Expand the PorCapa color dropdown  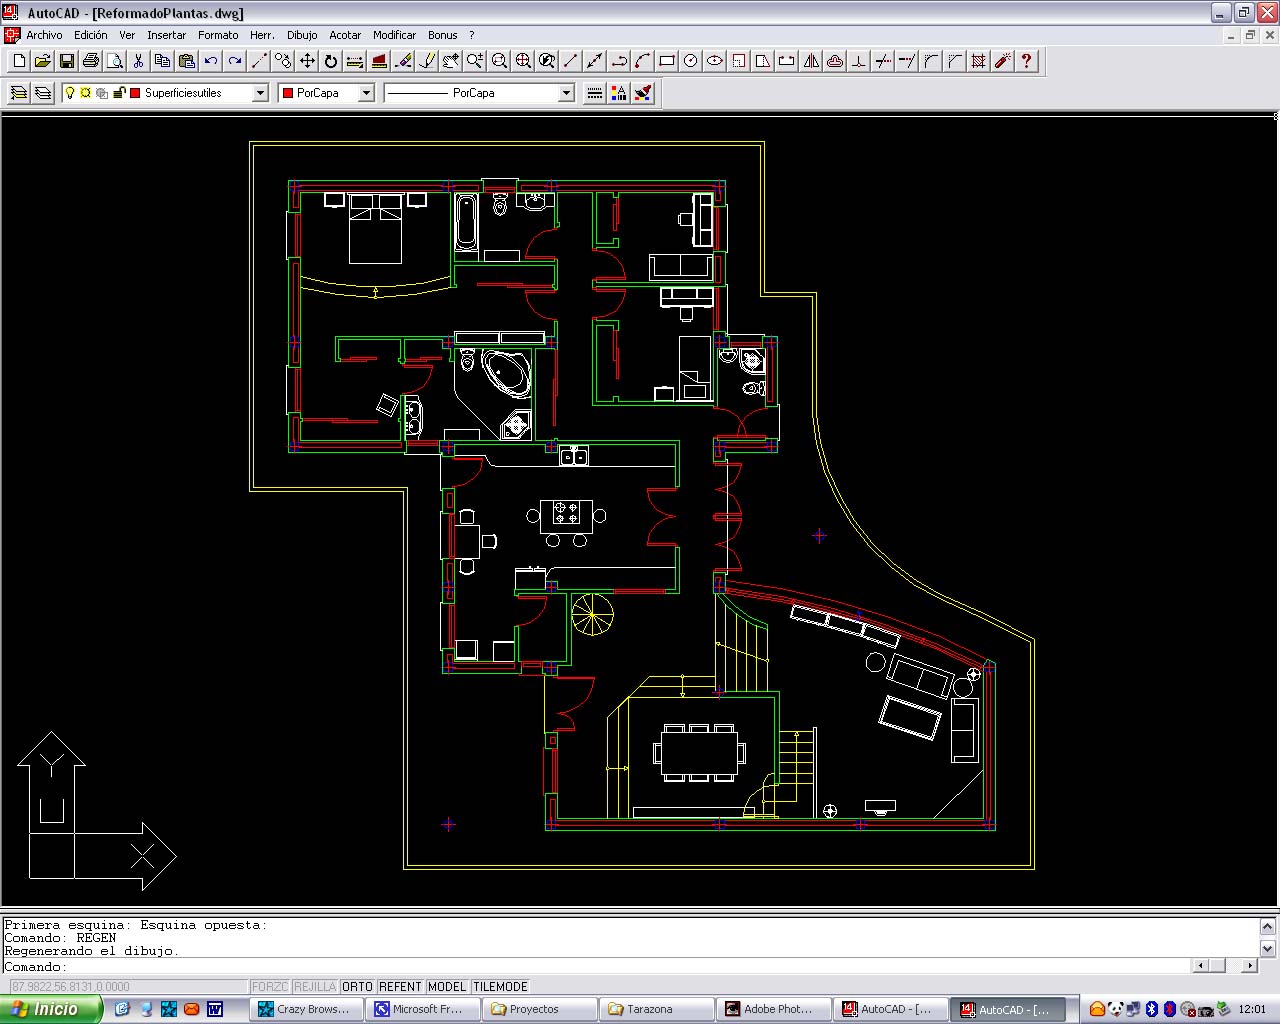tap(366, 93)
